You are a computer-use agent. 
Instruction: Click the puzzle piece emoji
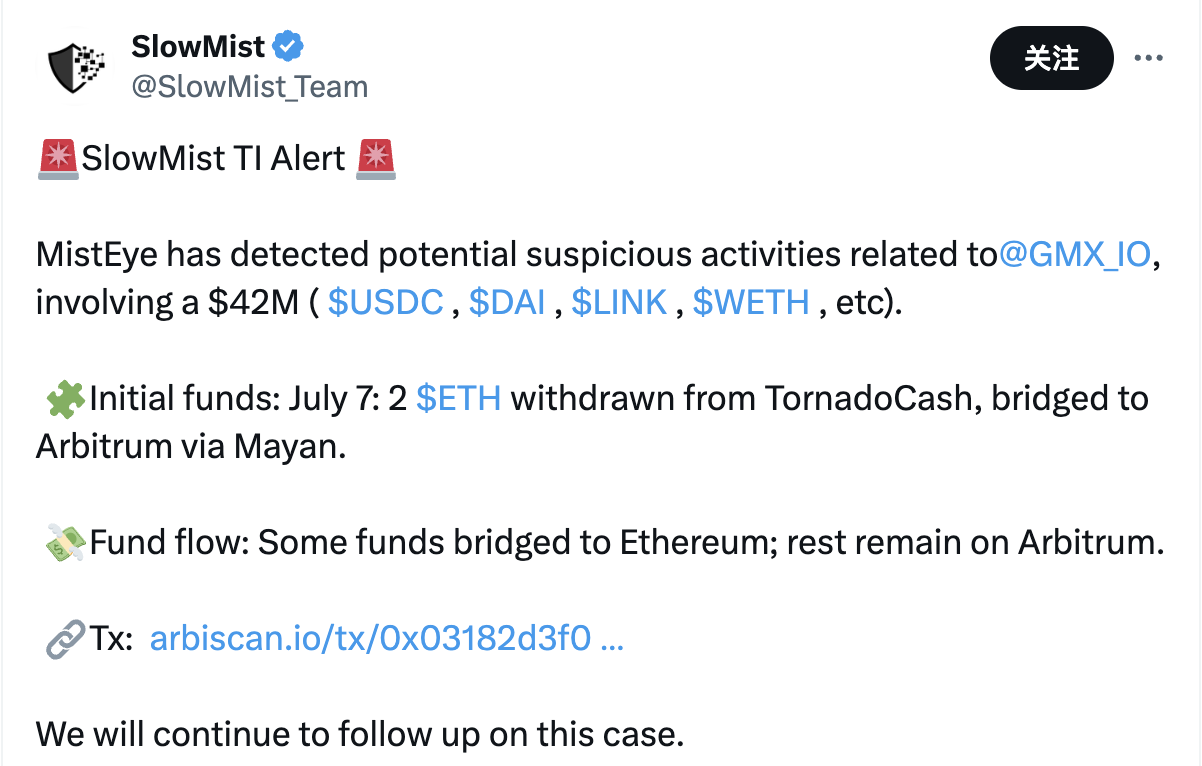pos(65,399)
